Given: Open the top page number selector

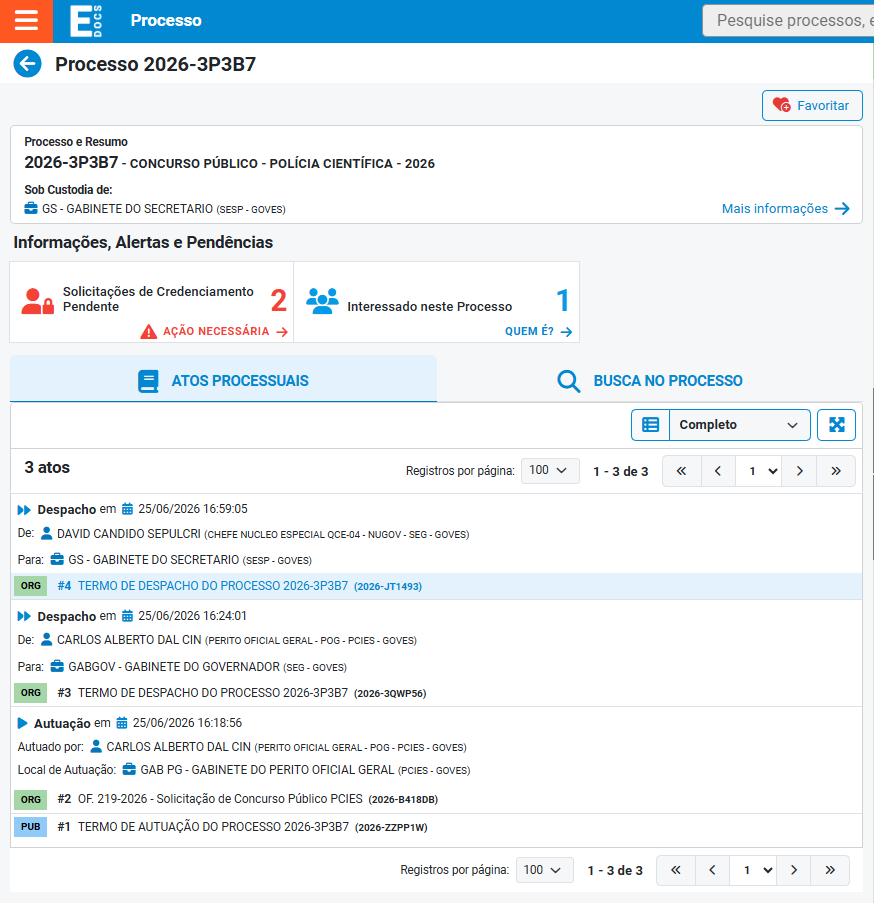Looking at the screenshot, I should point(758,471).
